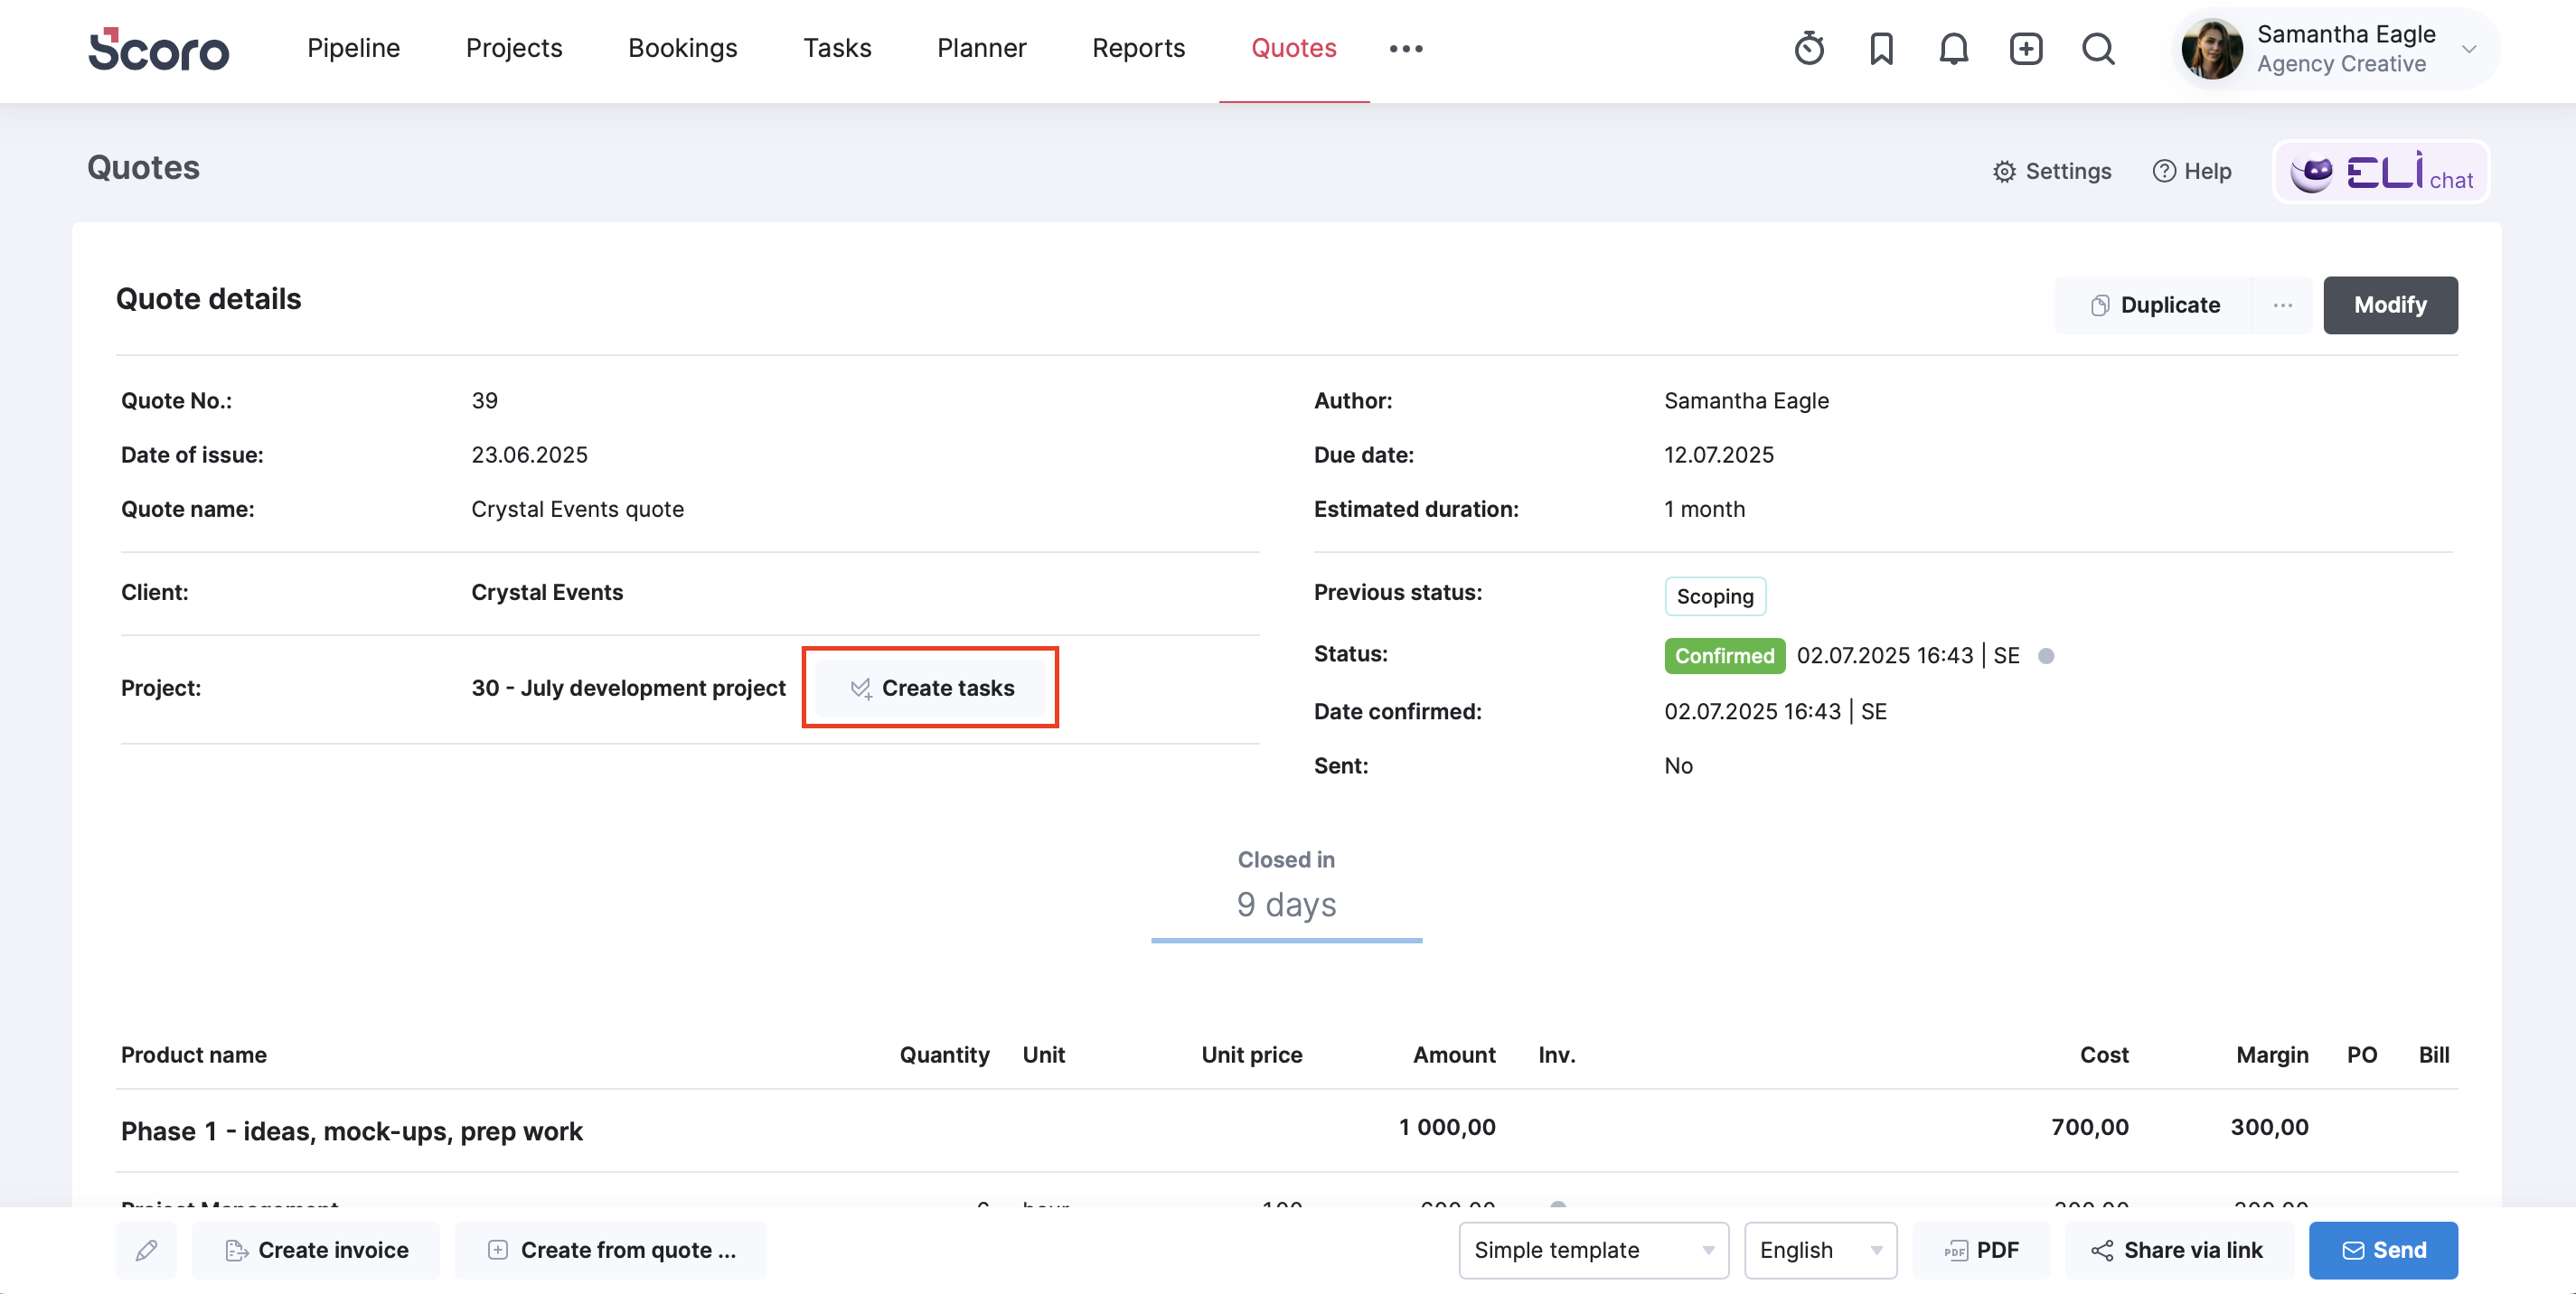
Task: Open the search magnifier icon
Action: coord(2098,48)
